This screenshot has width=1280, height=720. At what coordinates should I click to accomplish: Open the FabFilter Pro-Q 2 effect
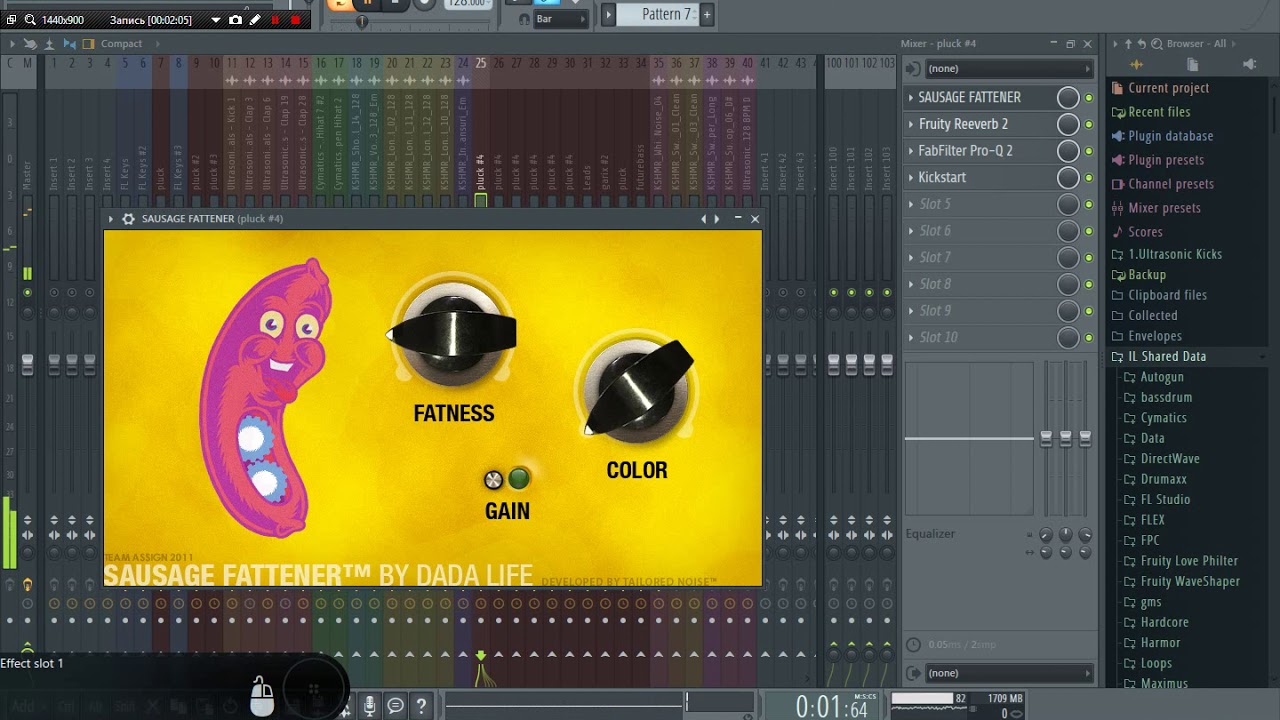point(965,151)
